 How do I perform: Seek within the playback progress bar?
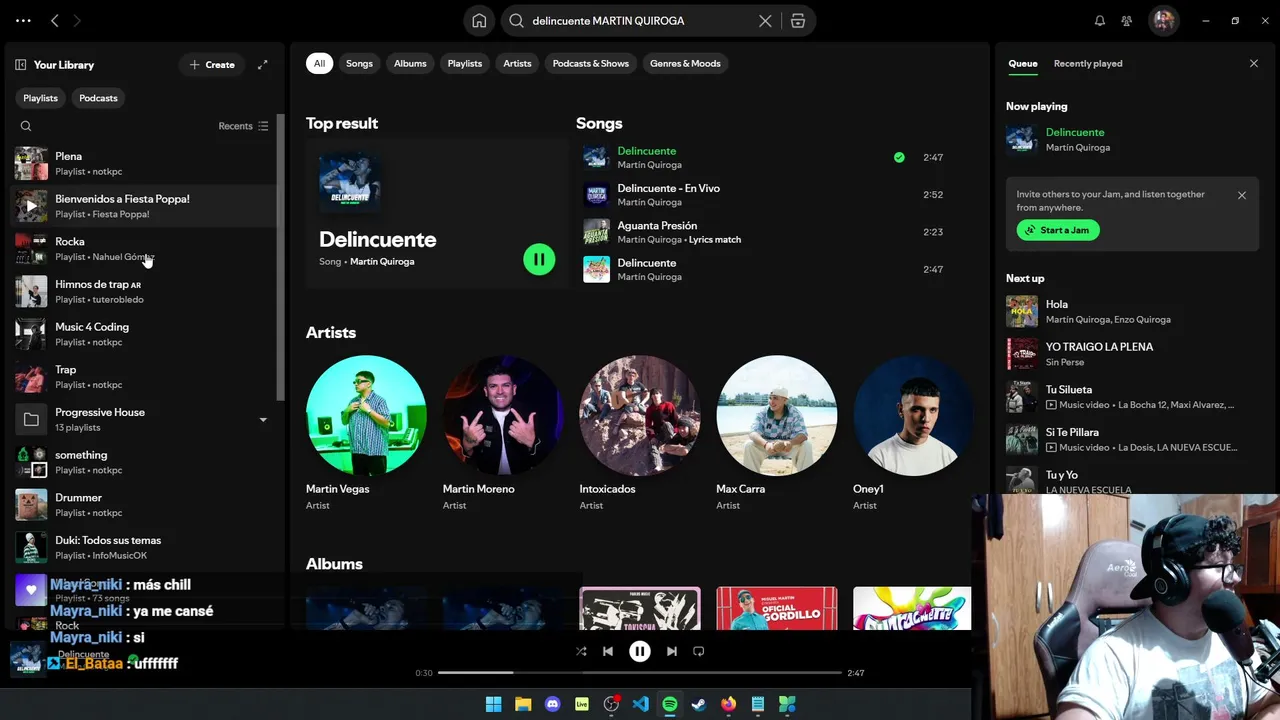640,673
